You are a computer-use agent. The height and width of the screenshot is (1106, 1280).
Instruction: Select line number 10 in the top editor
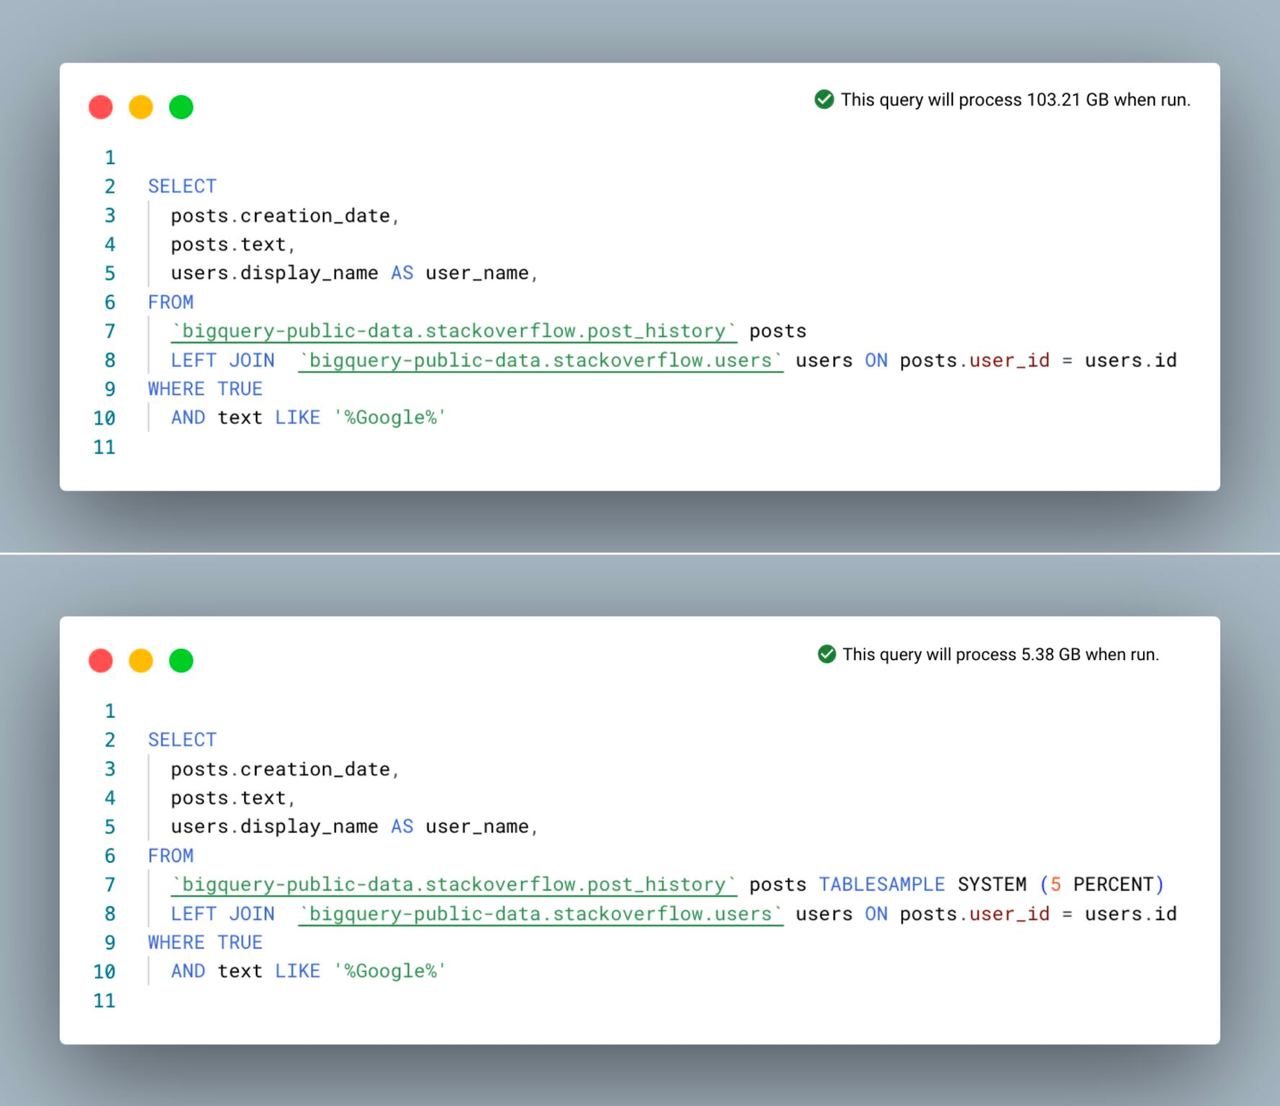point(104,418)
